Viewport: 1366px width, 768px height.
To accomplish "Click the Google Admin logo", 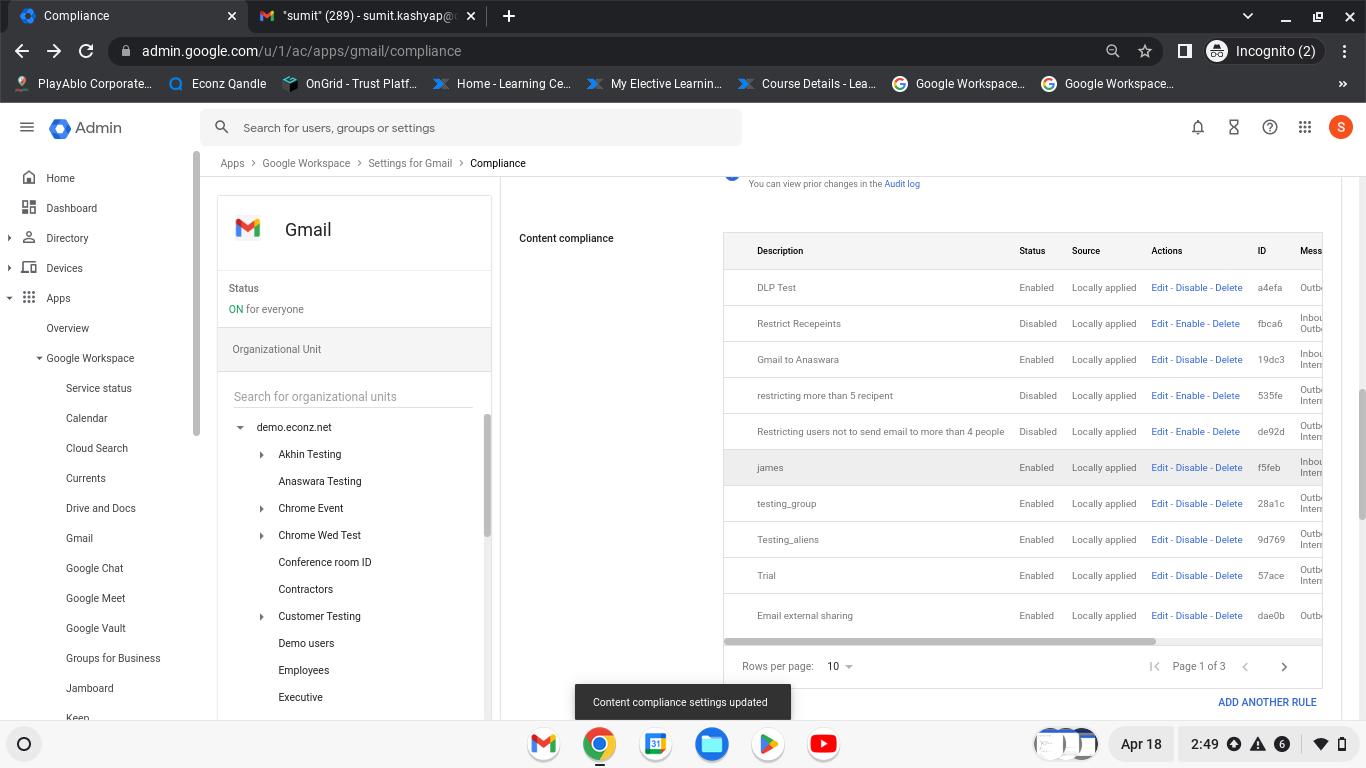I will pyautogui.click(x=86, y=128).
